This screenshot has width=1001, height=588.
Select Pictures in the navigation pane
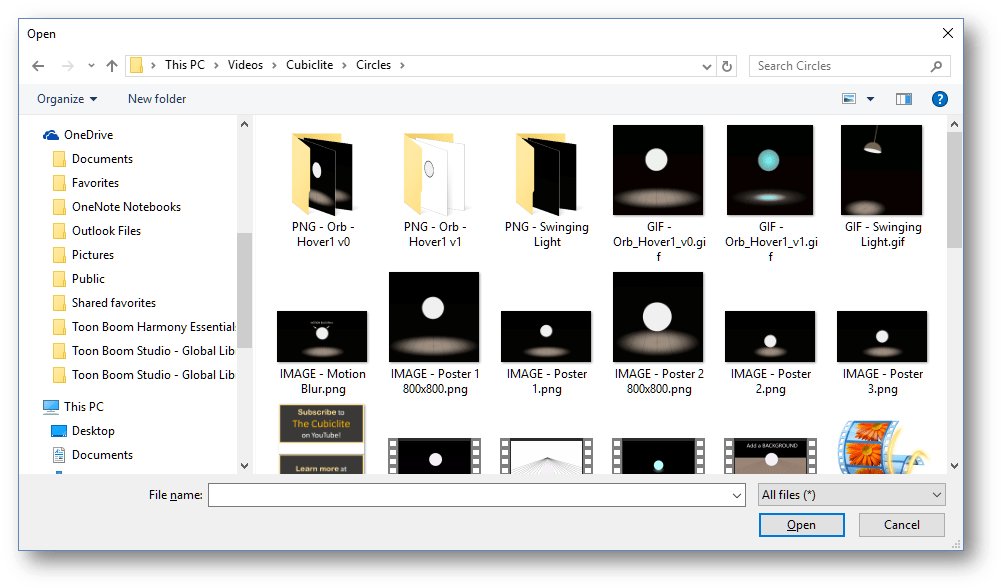click(95, 254)
